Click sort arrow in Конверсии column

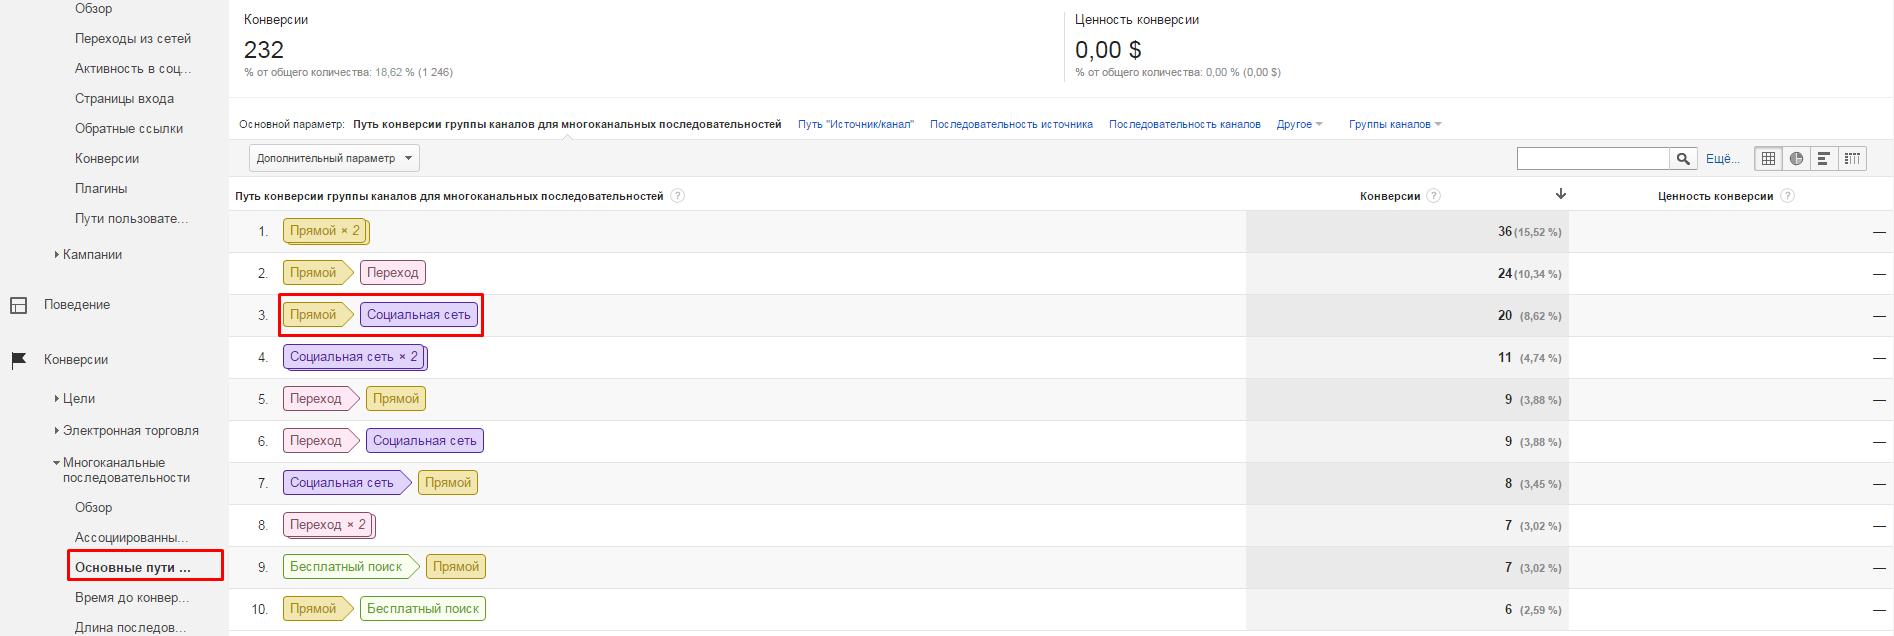point(1561,194)
